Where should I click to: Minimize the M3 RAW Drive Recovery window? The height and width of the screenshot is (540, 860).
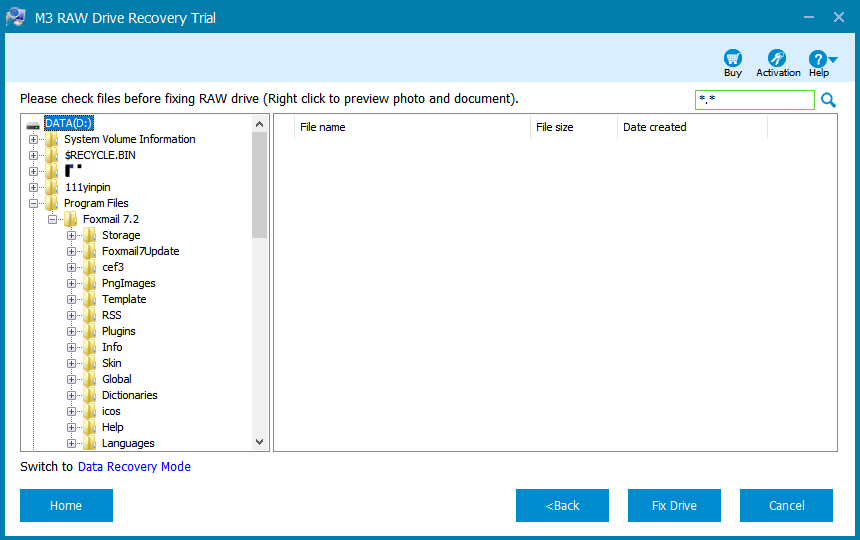coord(808,17)
